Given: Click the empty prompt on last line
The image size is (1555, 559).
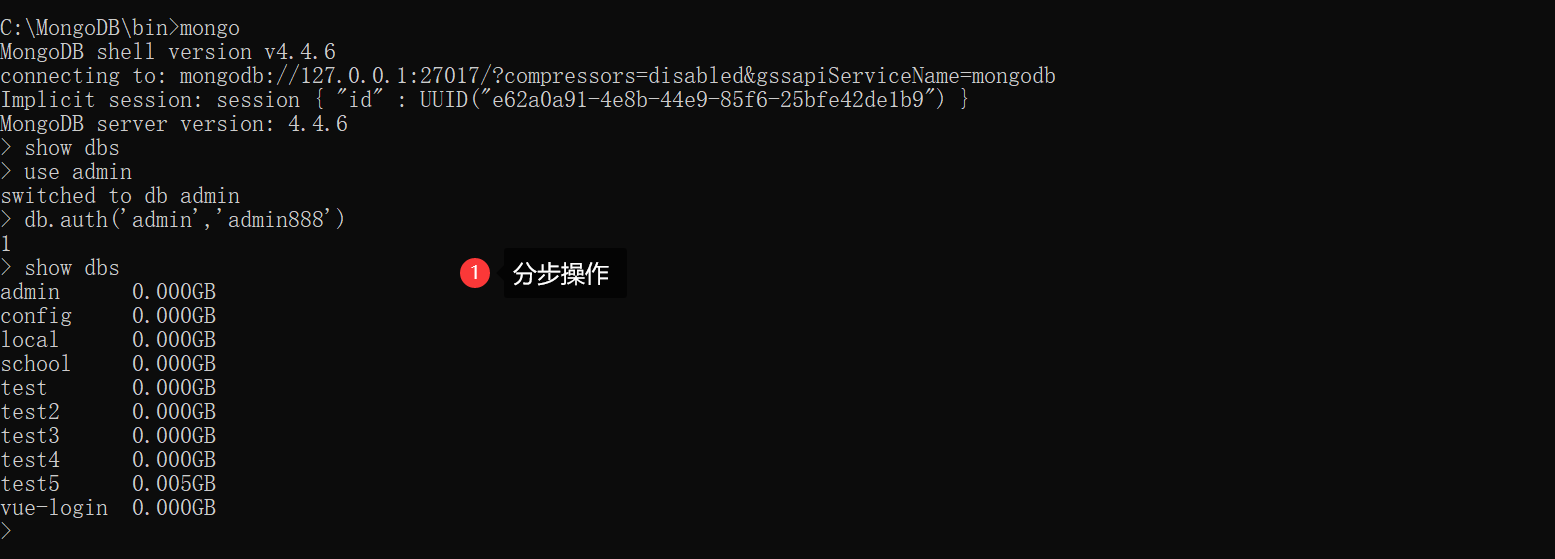Looking at the screenshot, I should [x=6, y=532].
